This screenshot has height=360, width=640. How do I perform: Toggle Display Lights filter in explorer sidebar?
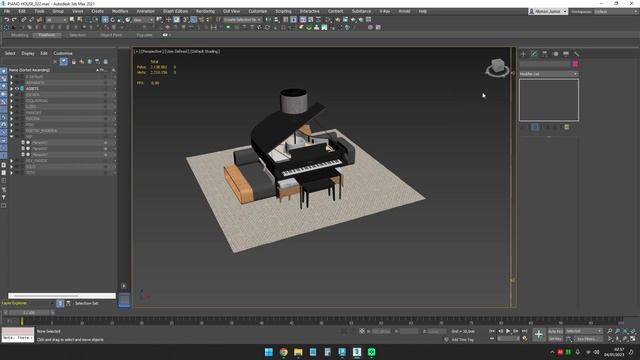point(4,86)
